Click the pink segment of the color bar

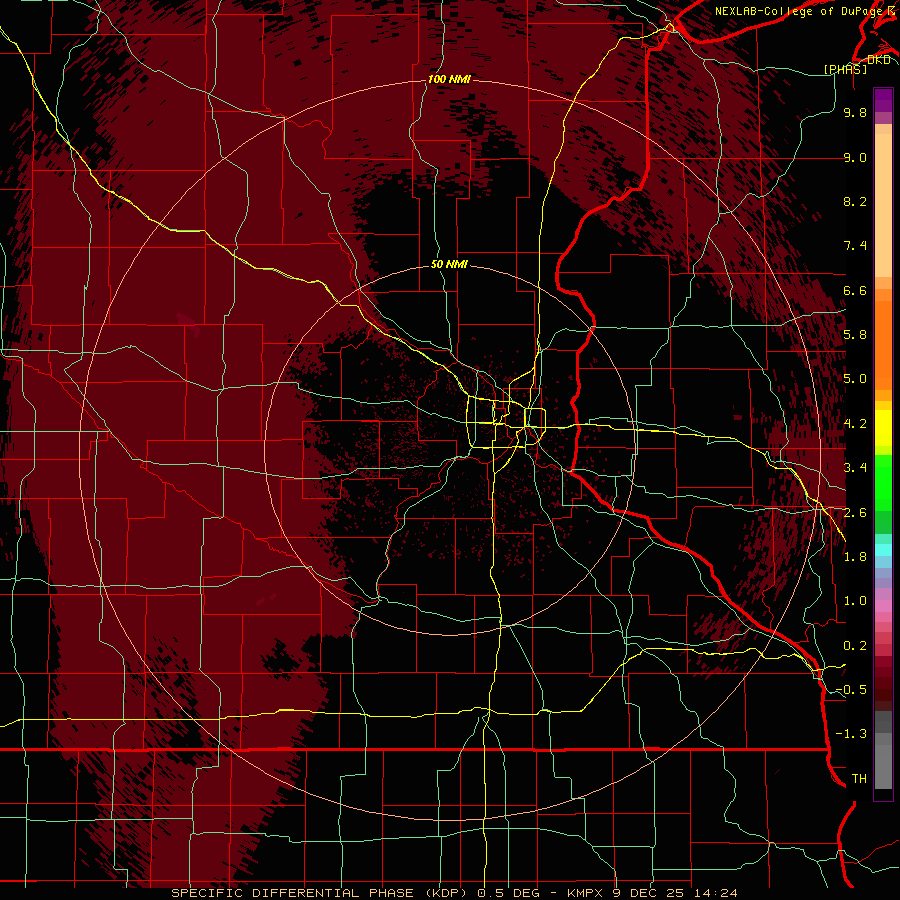point(883,606)
